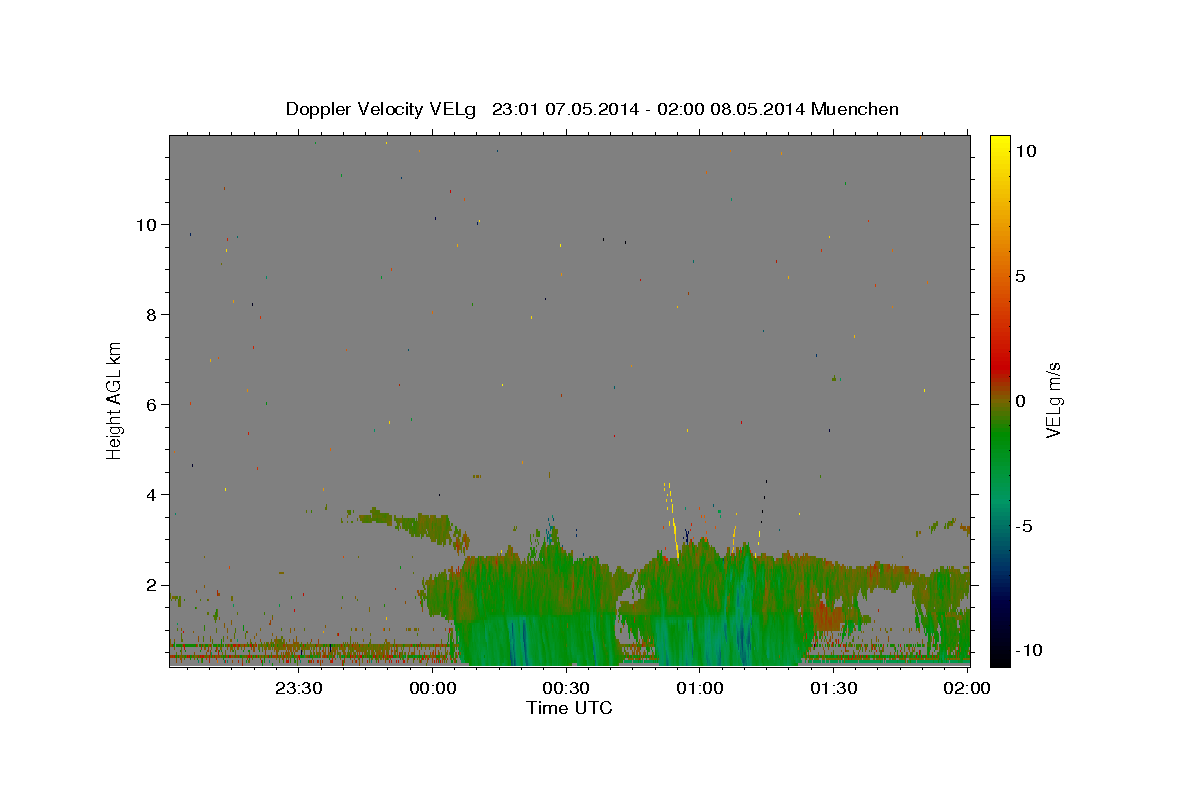Click the plot title "Doppler Velocity VELg"

click(383, 109)
